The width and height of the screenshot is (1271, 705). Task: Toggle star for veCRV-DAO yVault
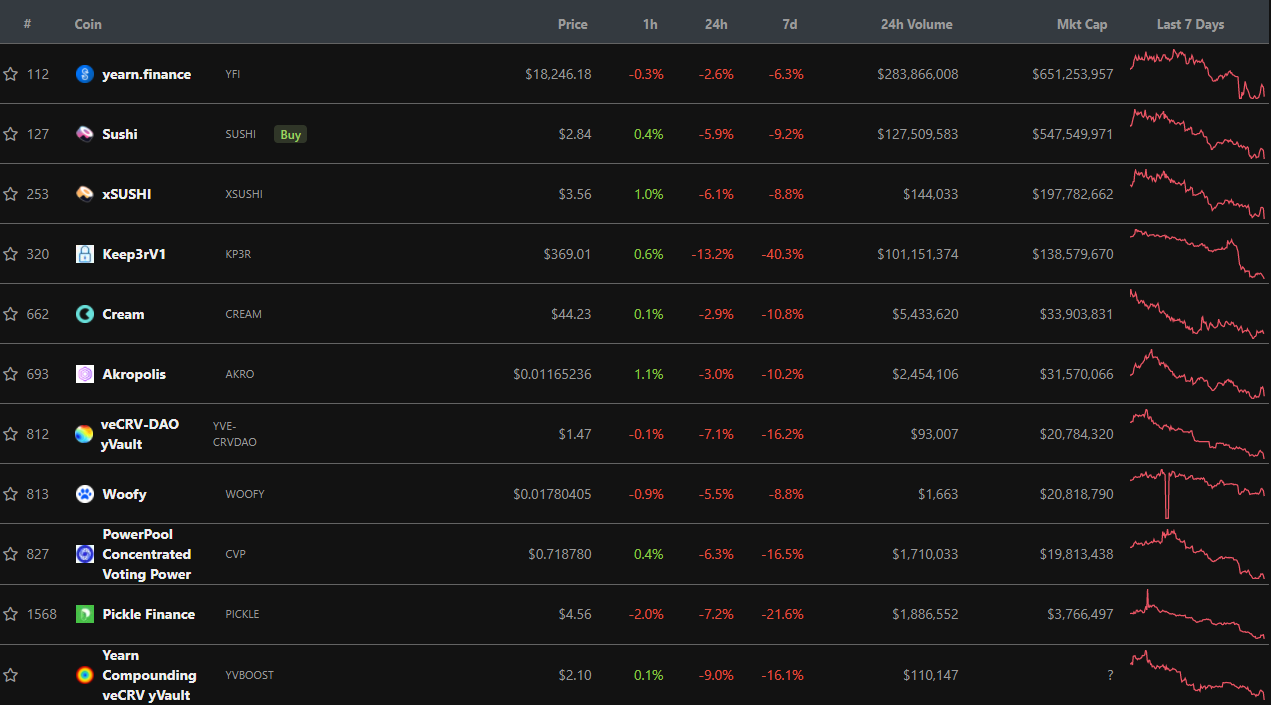tap(10, 434)
